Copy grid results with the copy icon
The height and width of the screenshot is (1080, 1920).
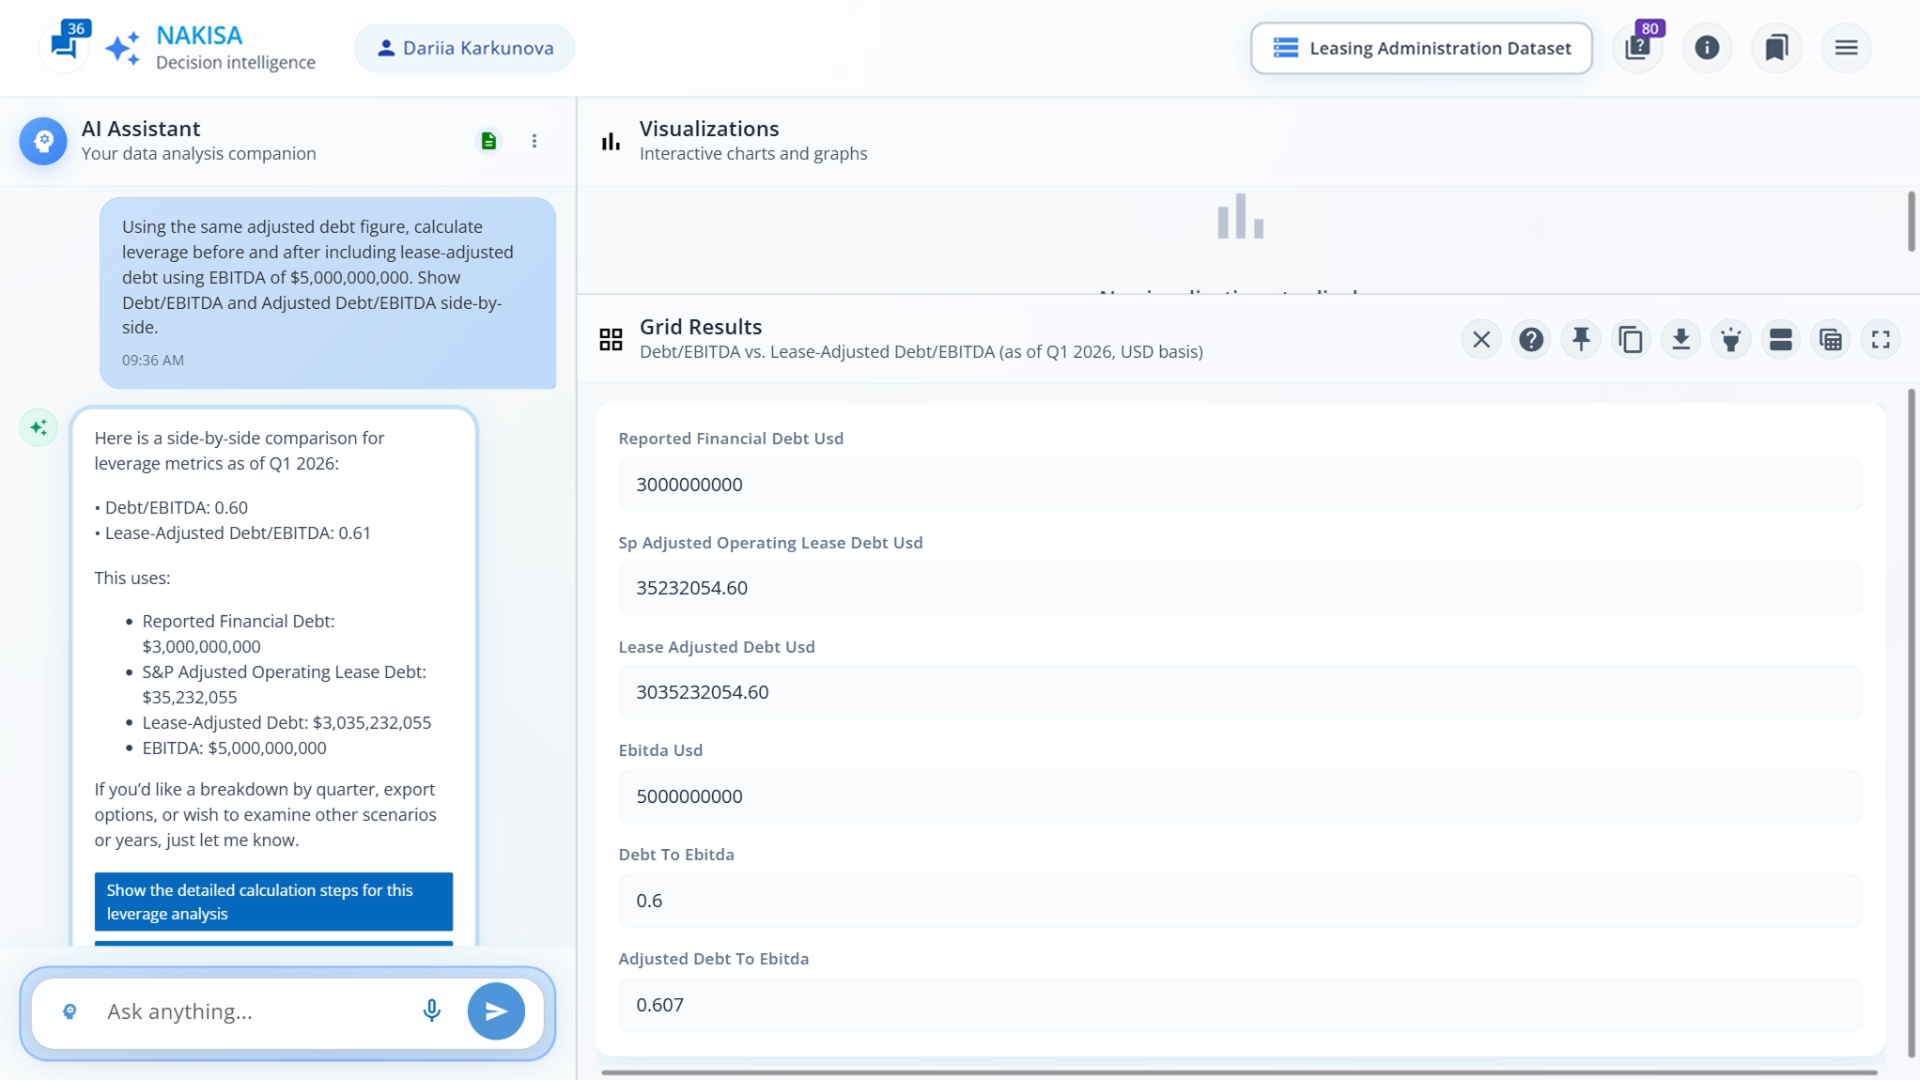[1631, 340]
